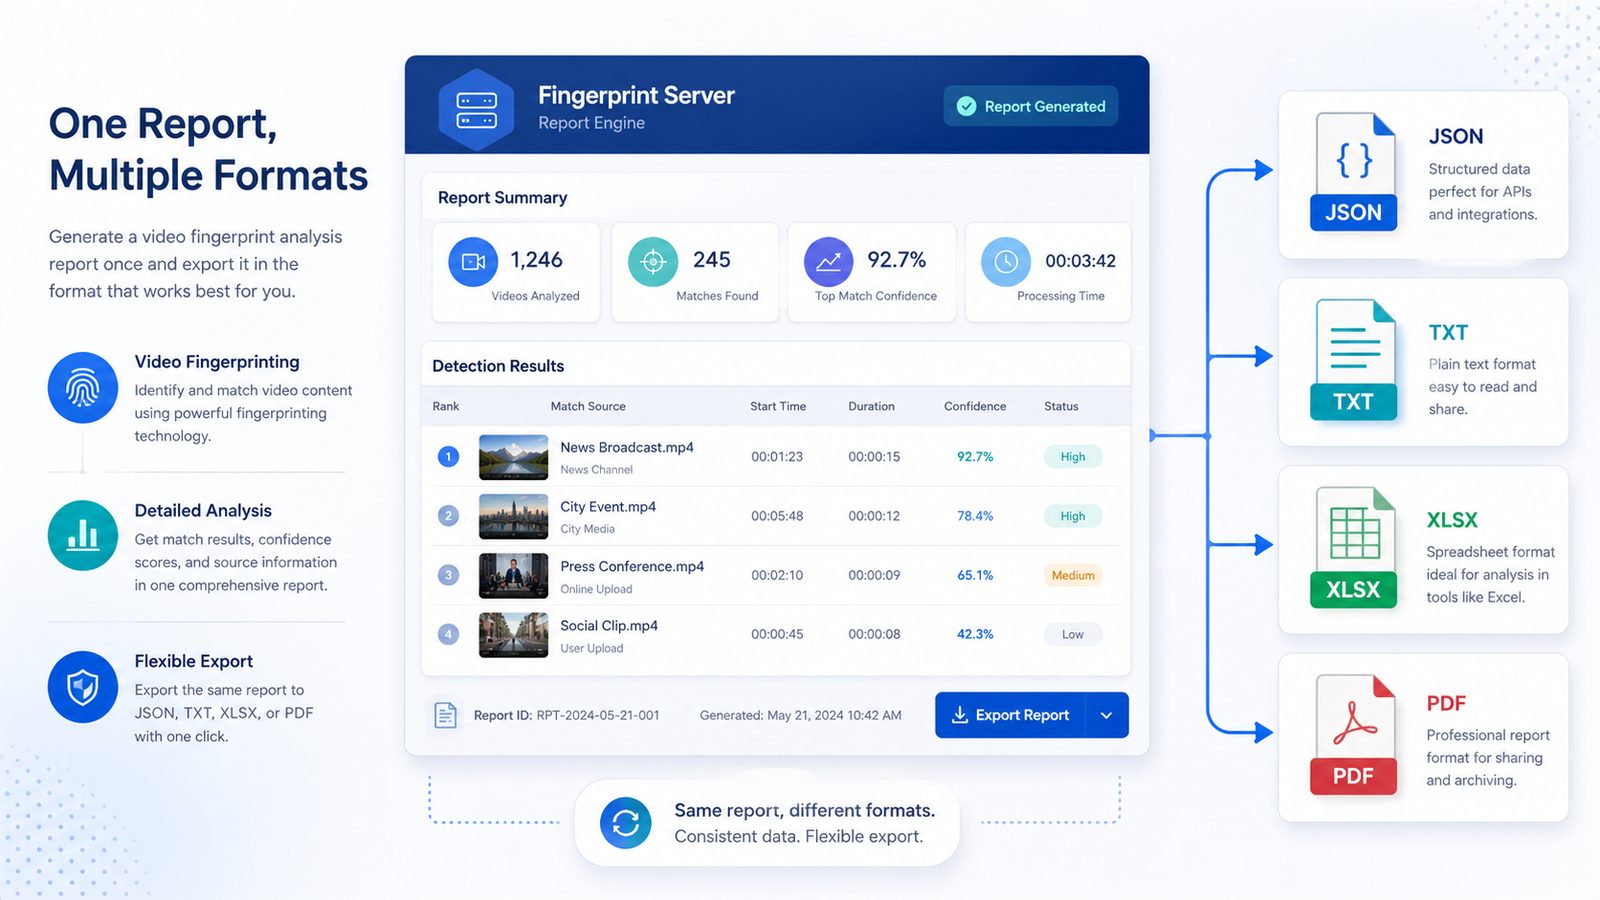Open the News Broadcast.mp4 thumbnail
The width and height of the screenshot is (1600, 900).
coord(514,457)
